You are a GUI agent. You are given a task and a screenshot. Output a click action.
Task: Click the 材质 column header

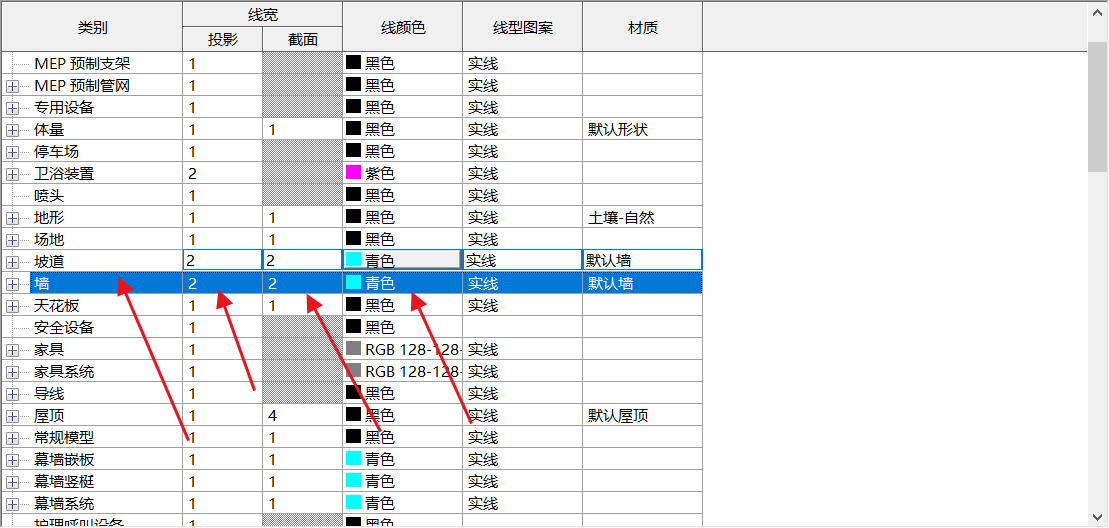642,27
